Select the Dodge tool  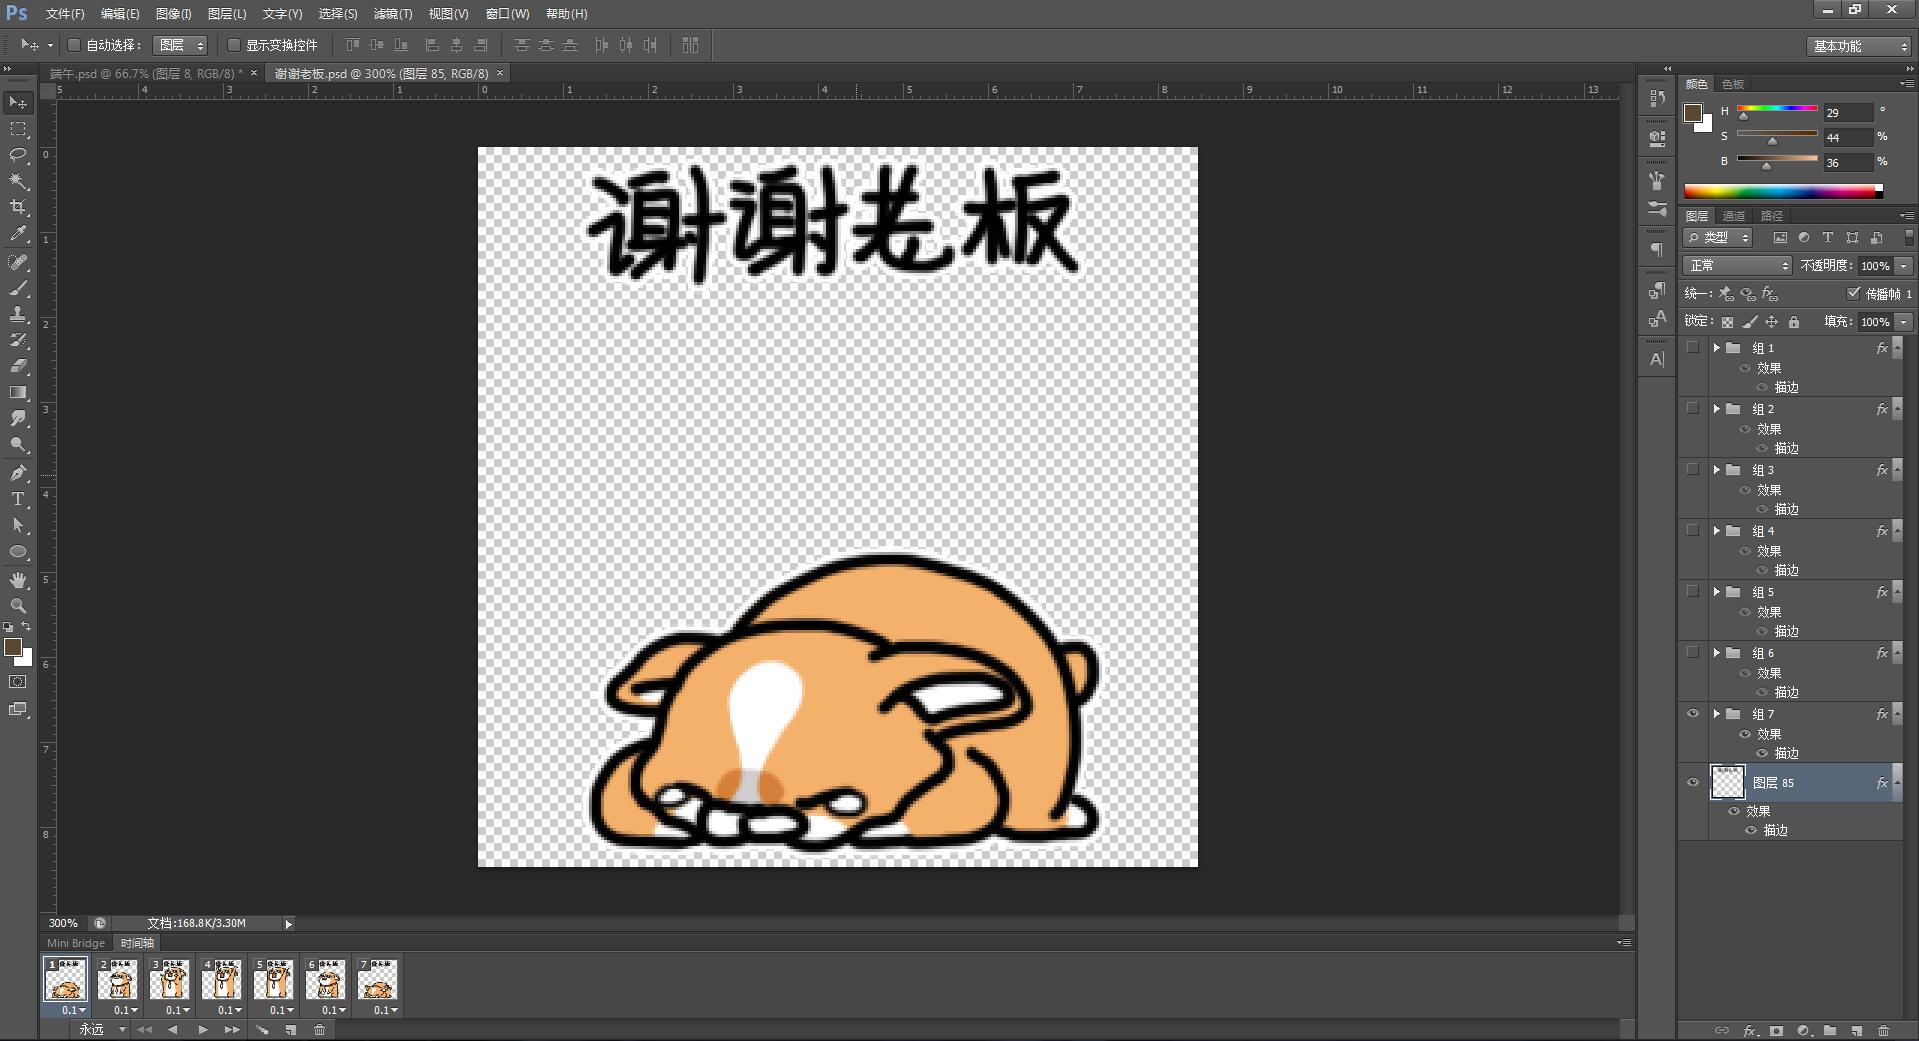coord(18,444)
